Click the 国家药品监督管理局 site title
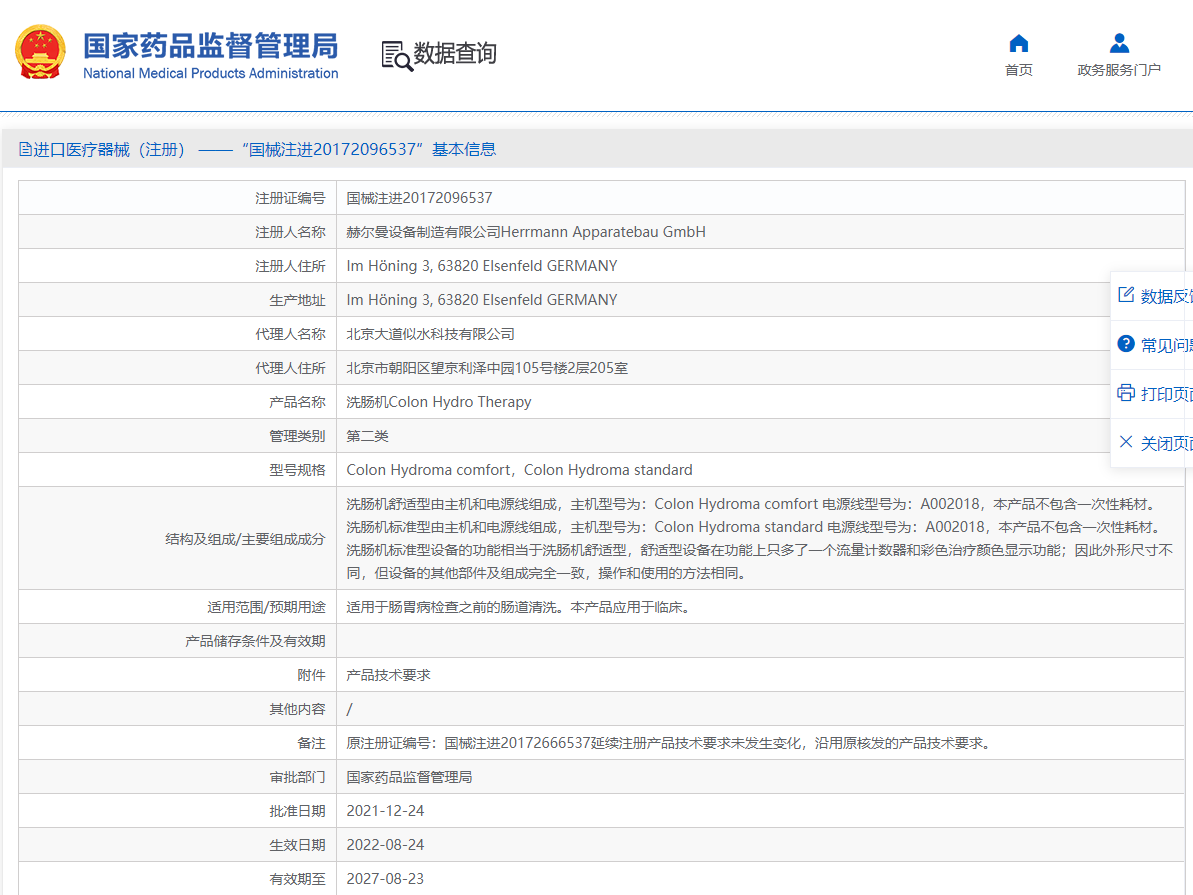 point(211,46)
